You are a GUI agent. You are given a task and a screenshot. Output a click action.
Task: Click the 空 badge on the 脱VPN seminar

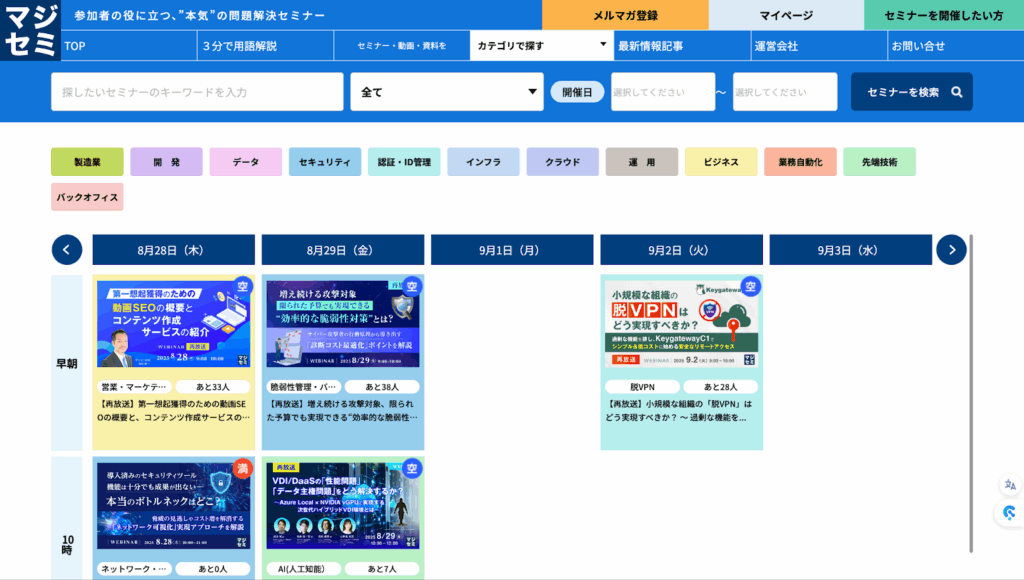tap(750, 287)
